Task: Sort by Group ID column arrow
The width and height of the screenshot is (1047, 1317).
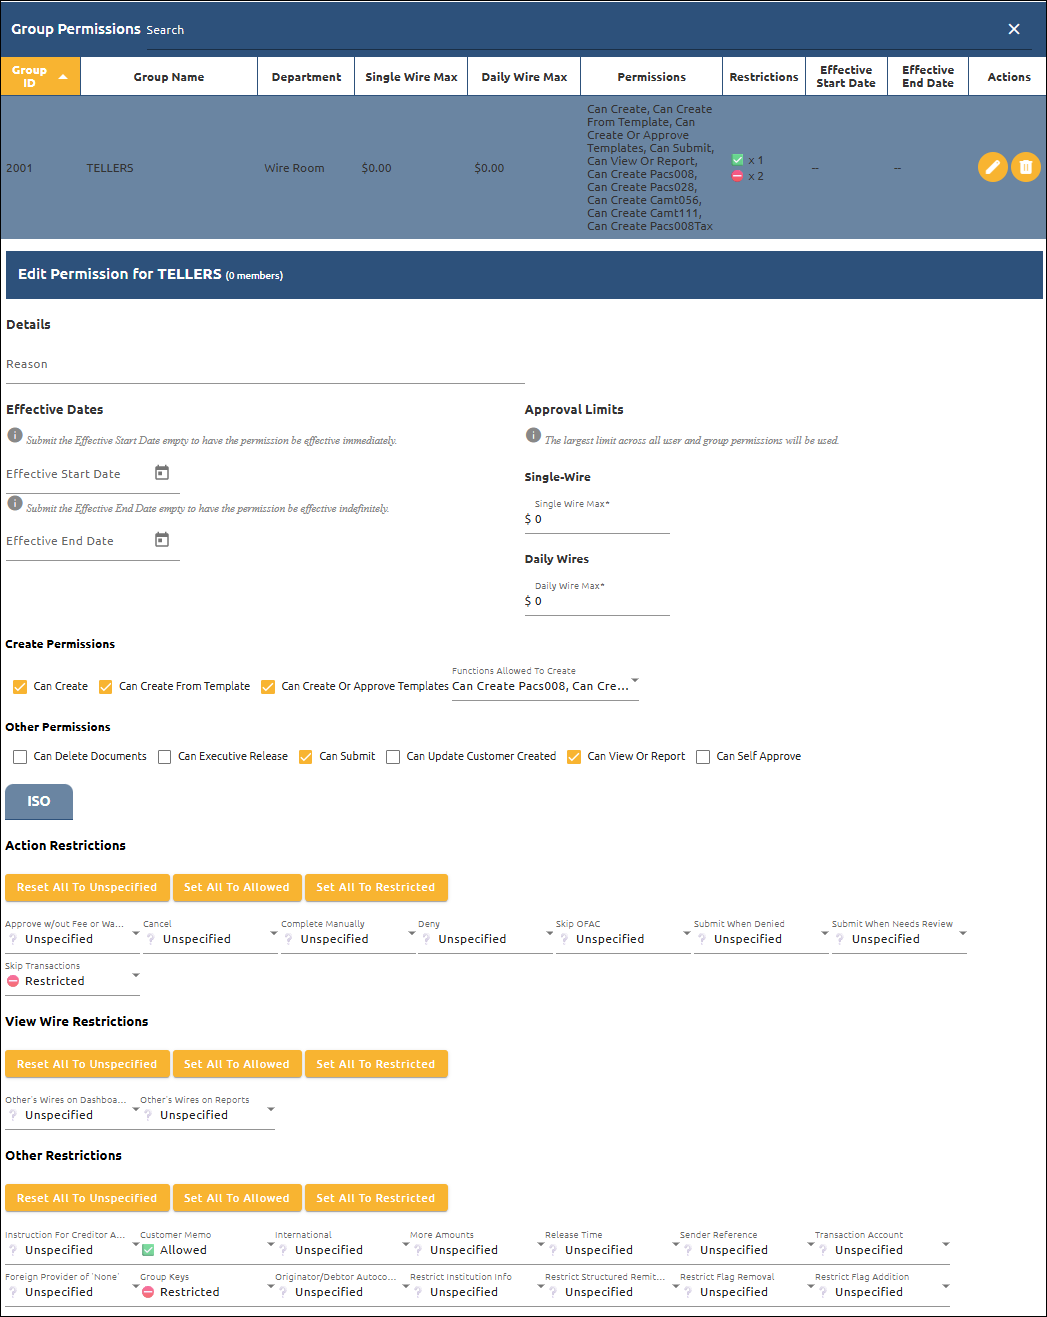Action: point(63,77)
